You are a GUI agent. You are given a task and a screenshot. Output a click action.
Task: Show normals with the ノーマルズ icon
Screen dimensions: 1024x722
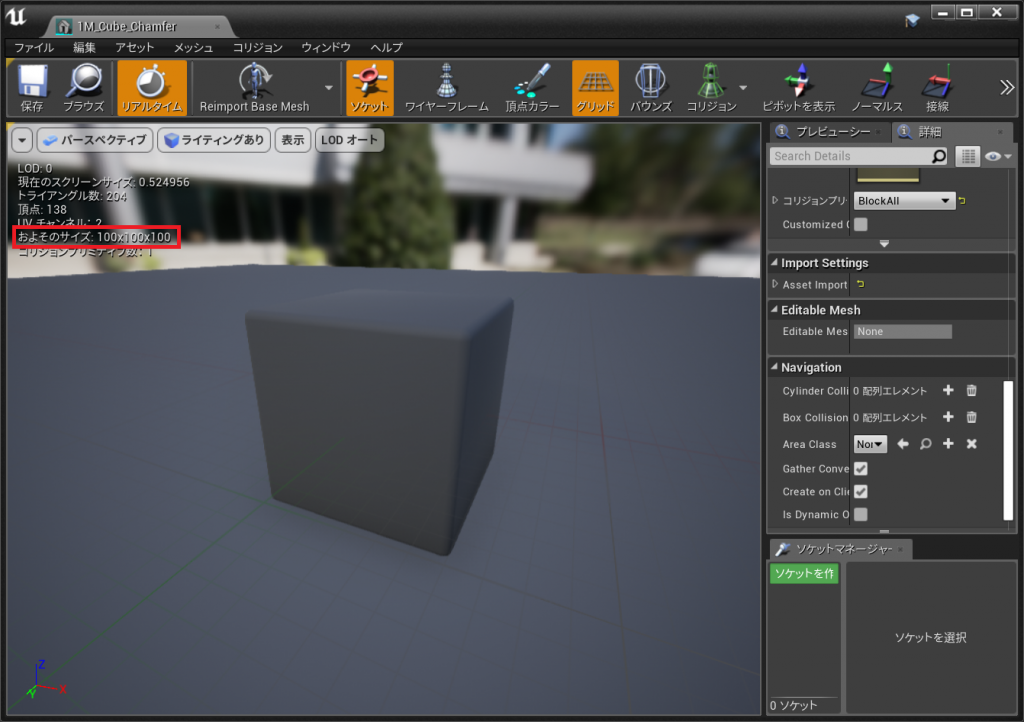click(x=876, y=87)
